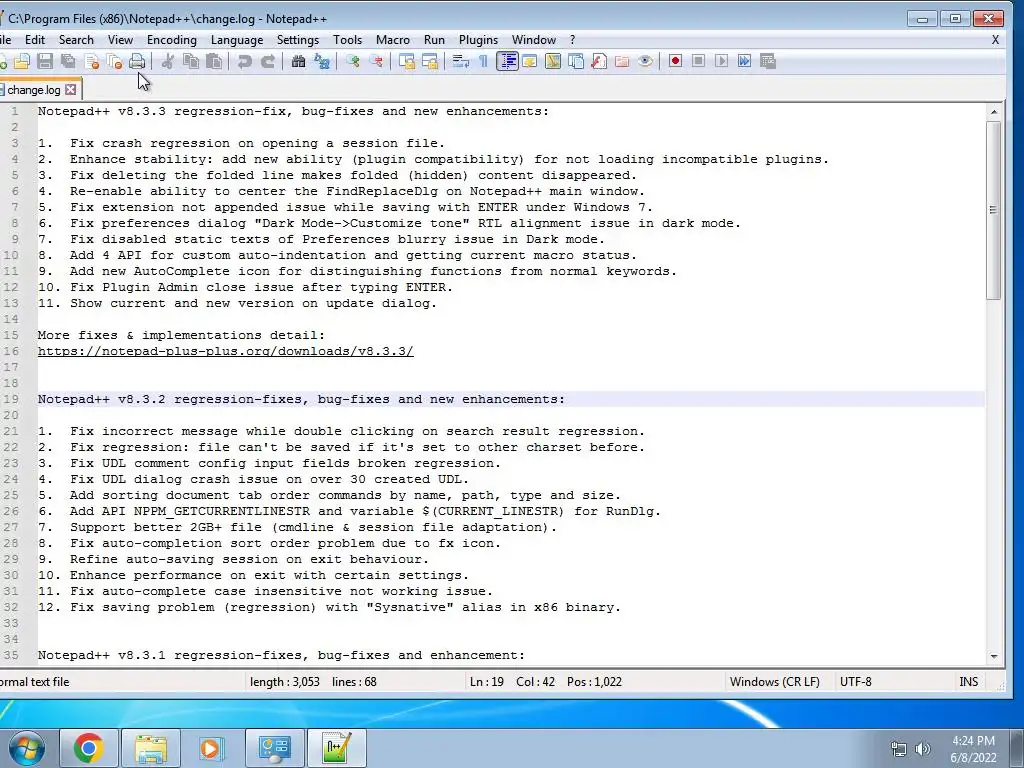Click the X at menu bar's right end
The width and height of the screenshot is (1024, 768).
995,40
